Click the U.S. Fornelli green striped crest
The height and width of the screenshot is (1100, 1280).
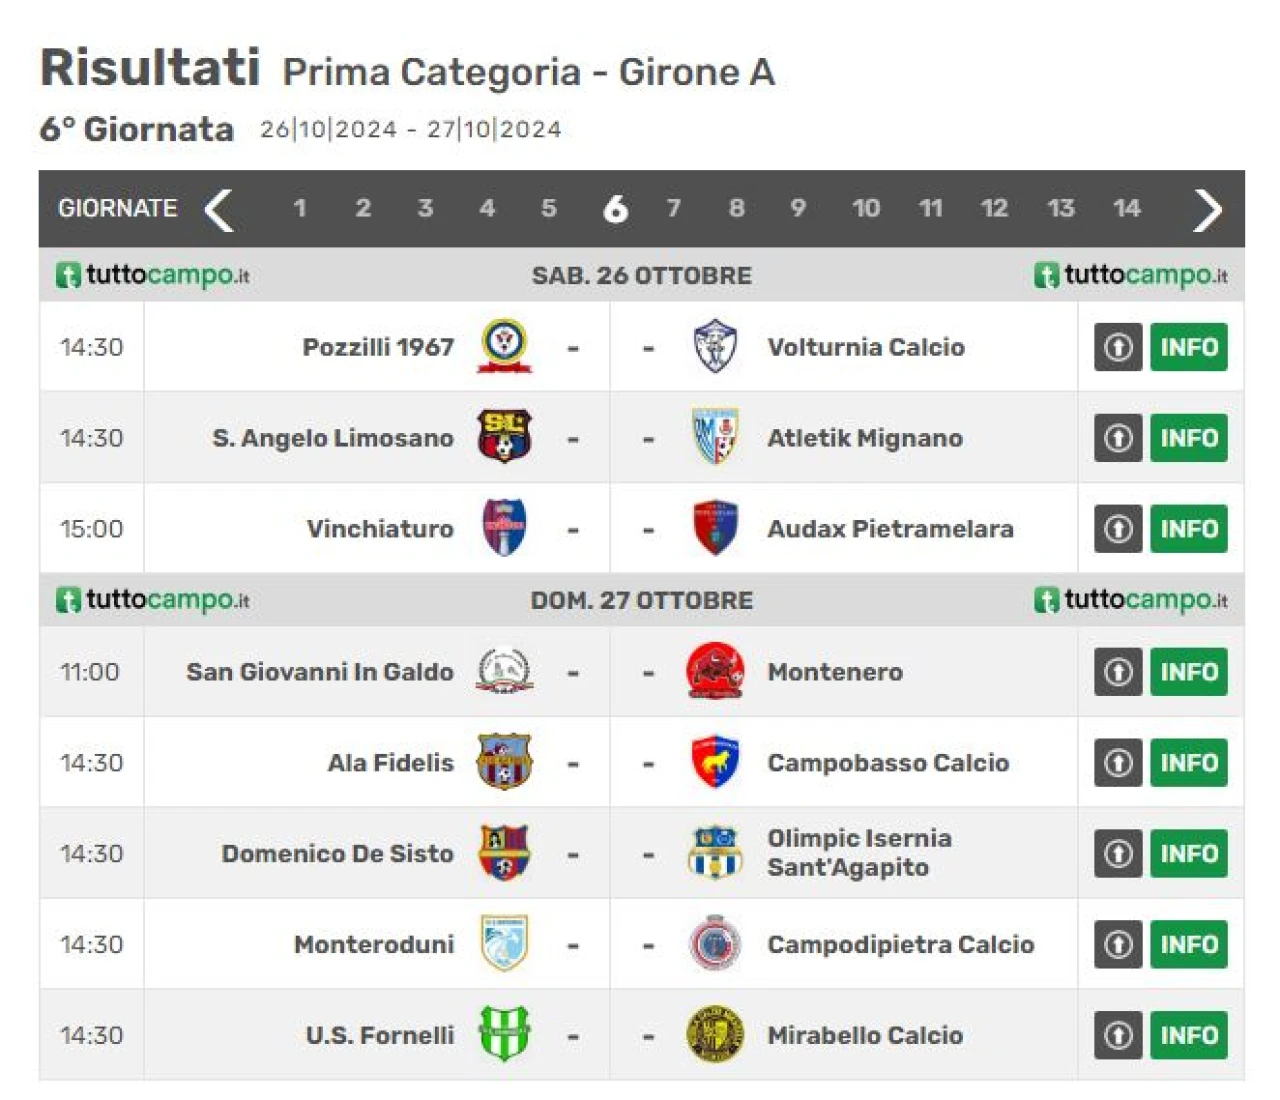[x=504, y=1034]
